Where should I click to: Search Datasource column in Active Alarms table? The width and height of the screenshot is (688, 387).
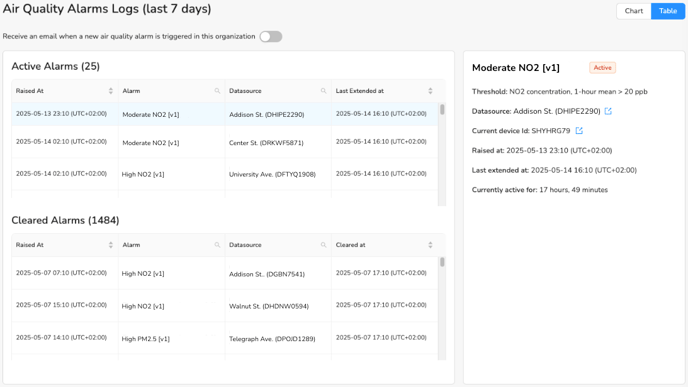click(x=323, y=91)
